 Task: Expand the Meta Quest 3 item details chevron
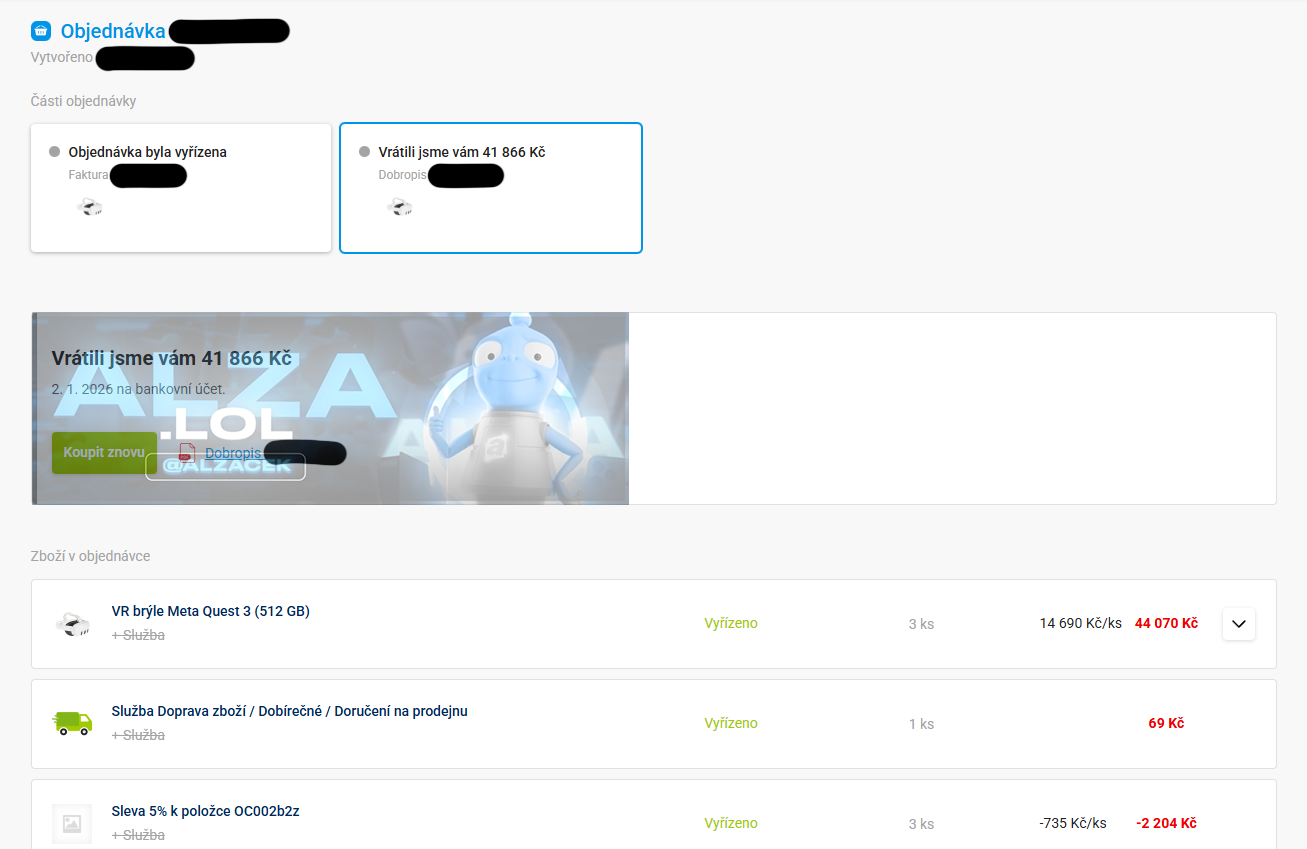coord(1239,624)
